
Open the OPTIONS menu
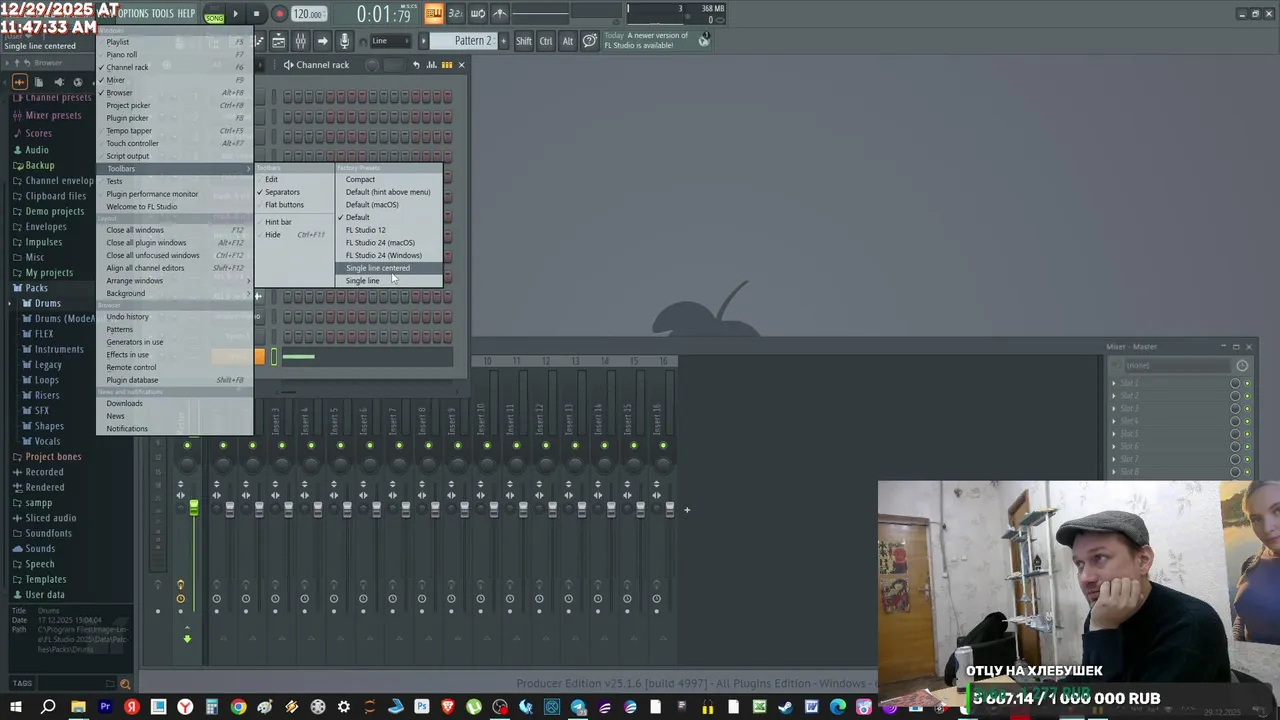[x=133, y=13]
